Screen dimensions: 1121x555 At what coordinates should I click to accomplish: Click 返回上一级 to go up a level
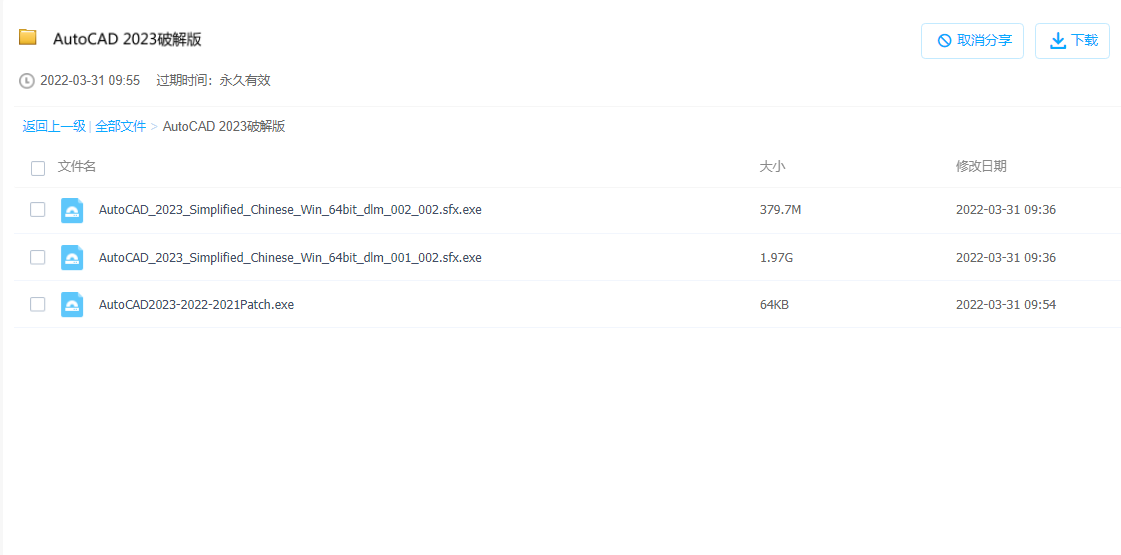click(x=54, y=126)
